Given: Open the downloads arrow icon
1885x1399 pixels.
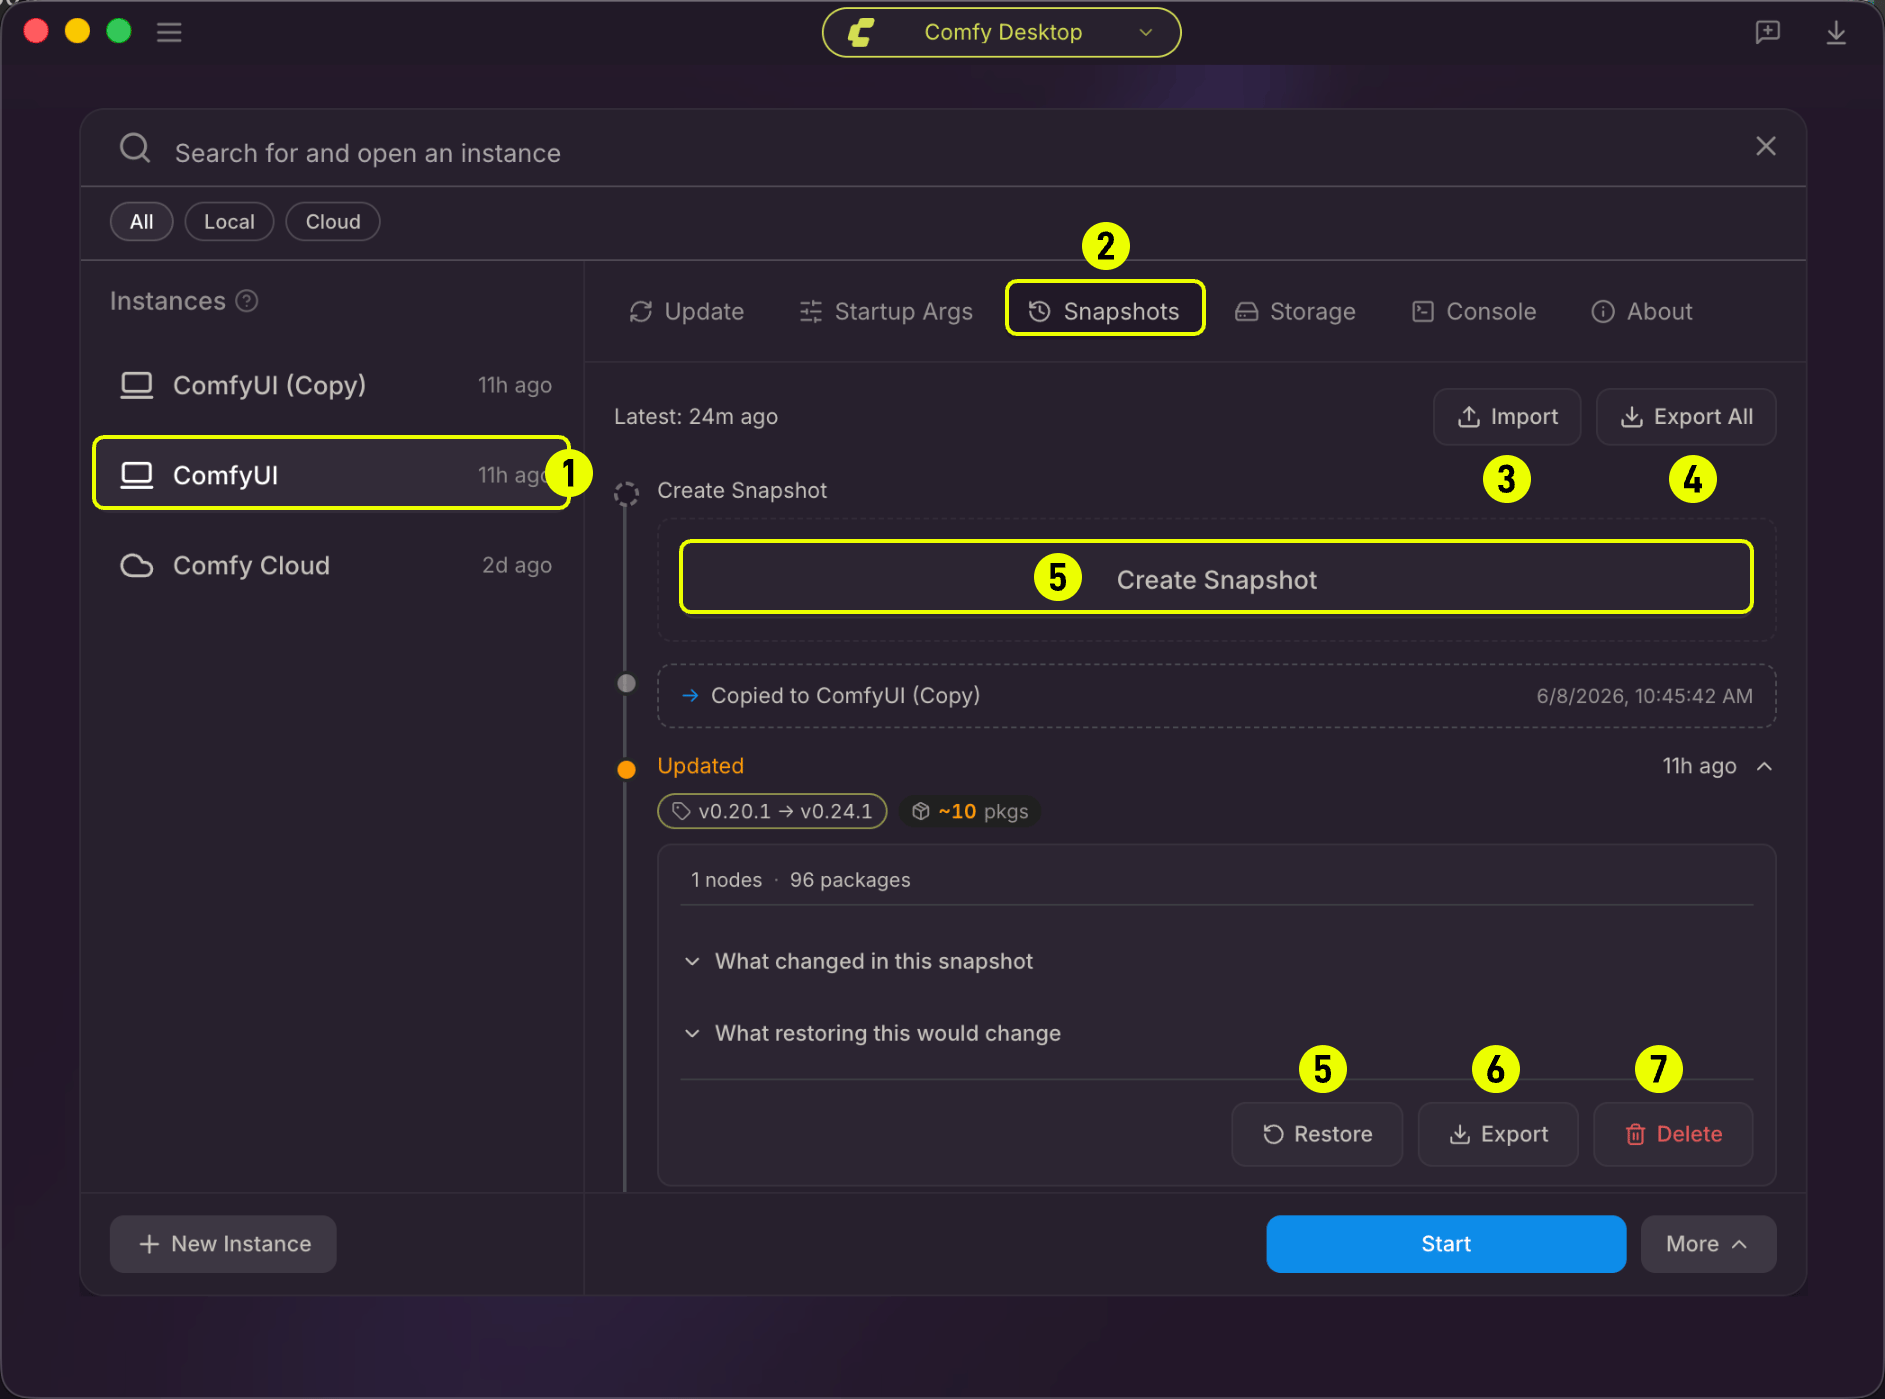Looking at the screenshot, I should click(x=1836, y=32).
